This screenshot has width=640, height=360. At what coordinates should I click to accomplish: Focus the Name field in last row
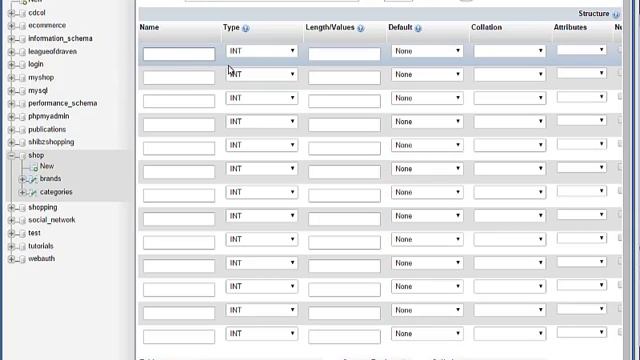pos(179,336)
